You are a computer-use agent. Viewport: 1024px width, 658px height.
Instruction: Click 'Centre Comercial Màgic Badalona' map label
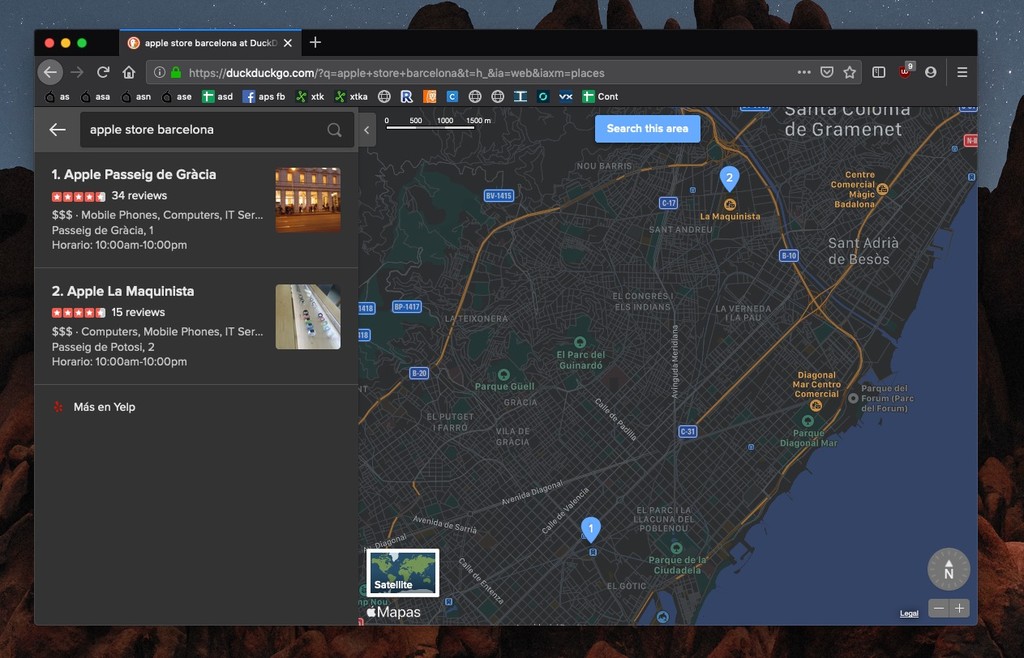(854, 189)
